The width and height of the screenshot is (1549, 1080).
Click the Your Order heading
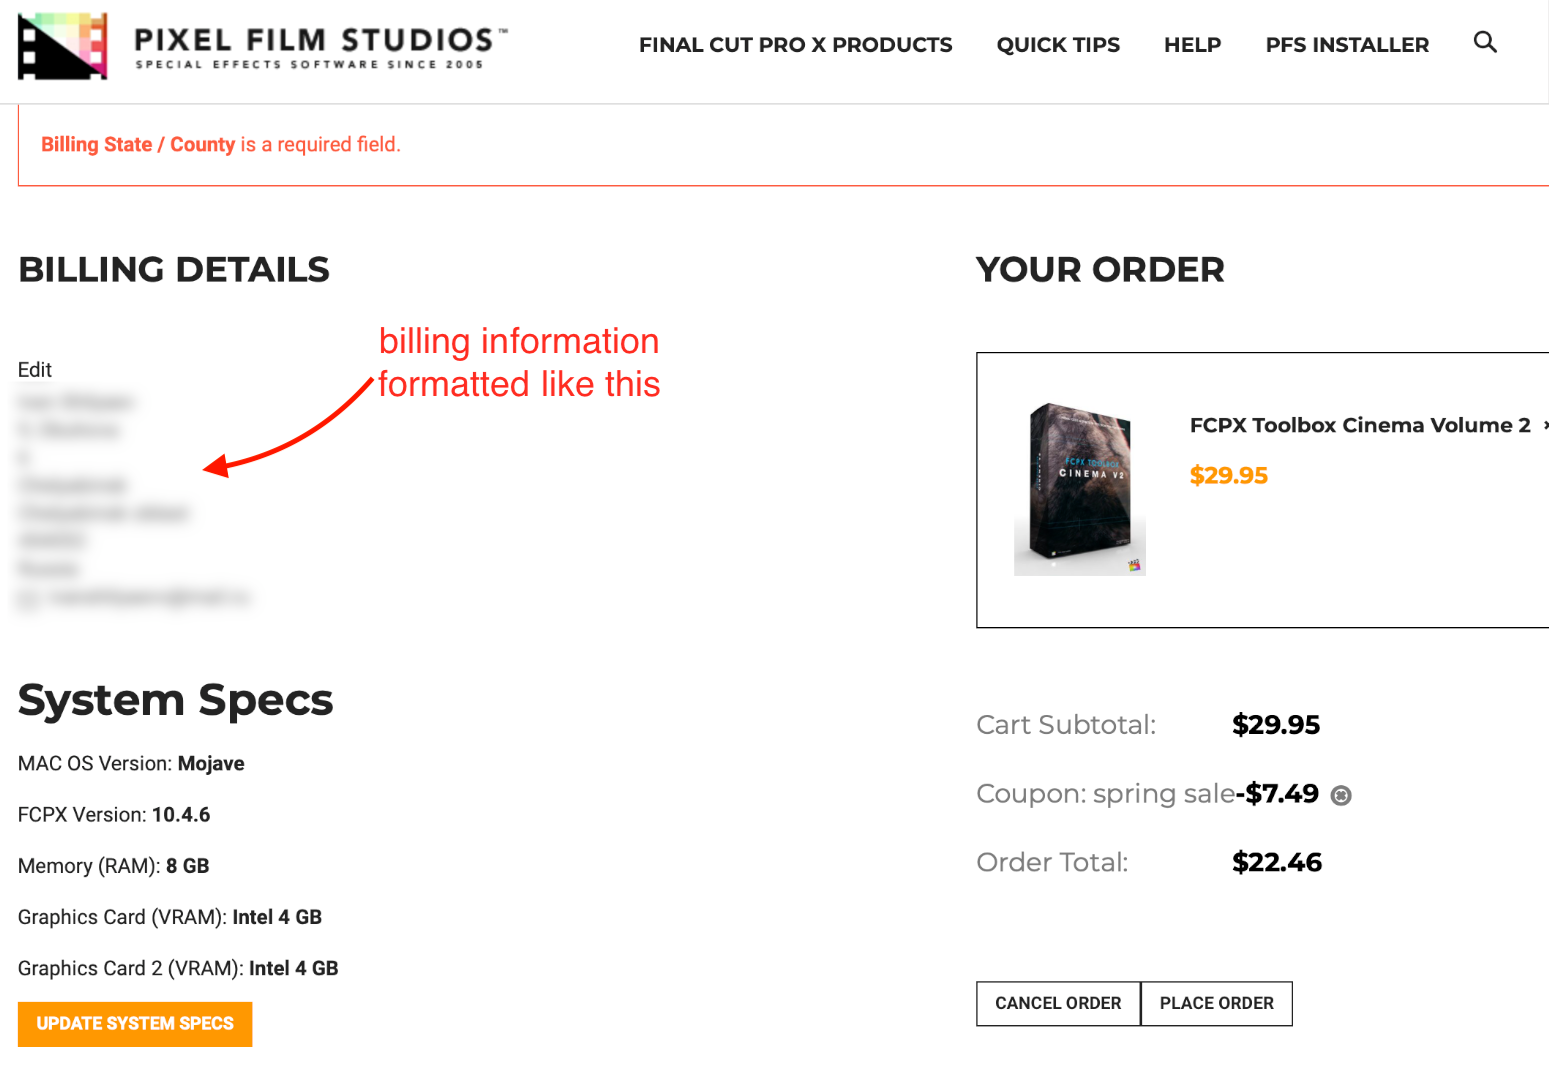(x=1100, y=270)
